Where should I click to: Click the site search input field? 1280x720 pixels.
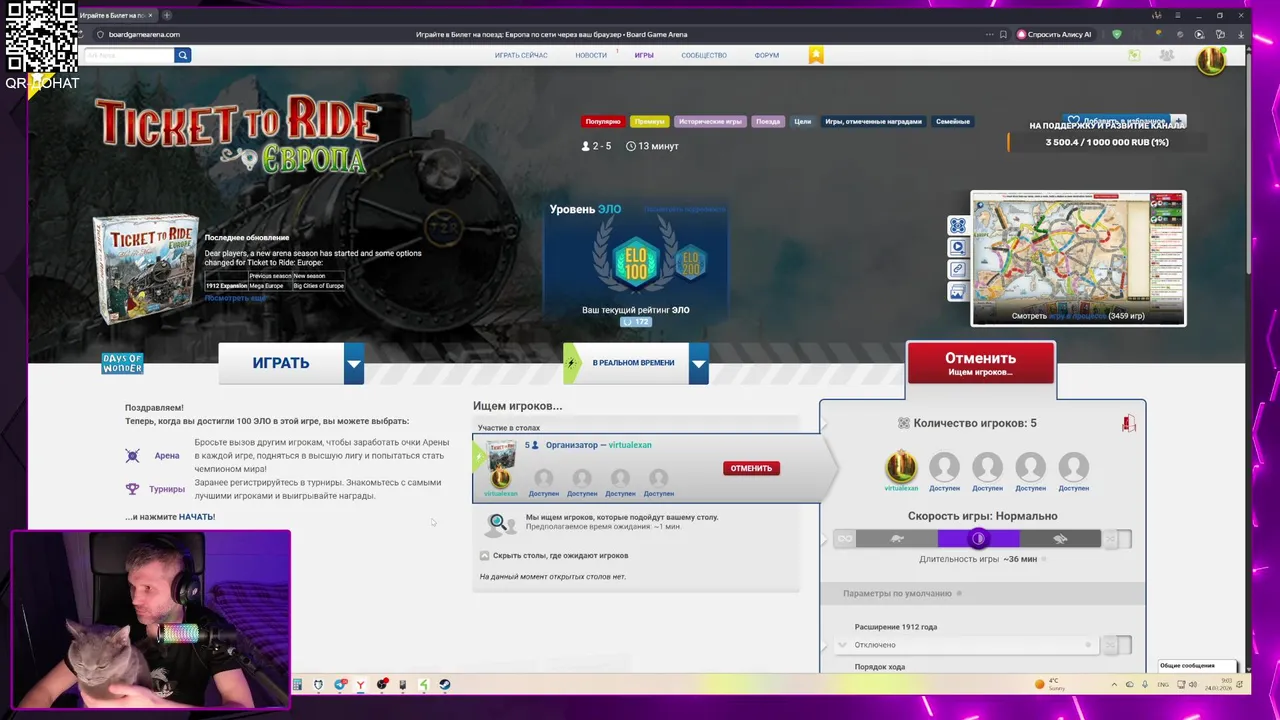coord(130,55)
